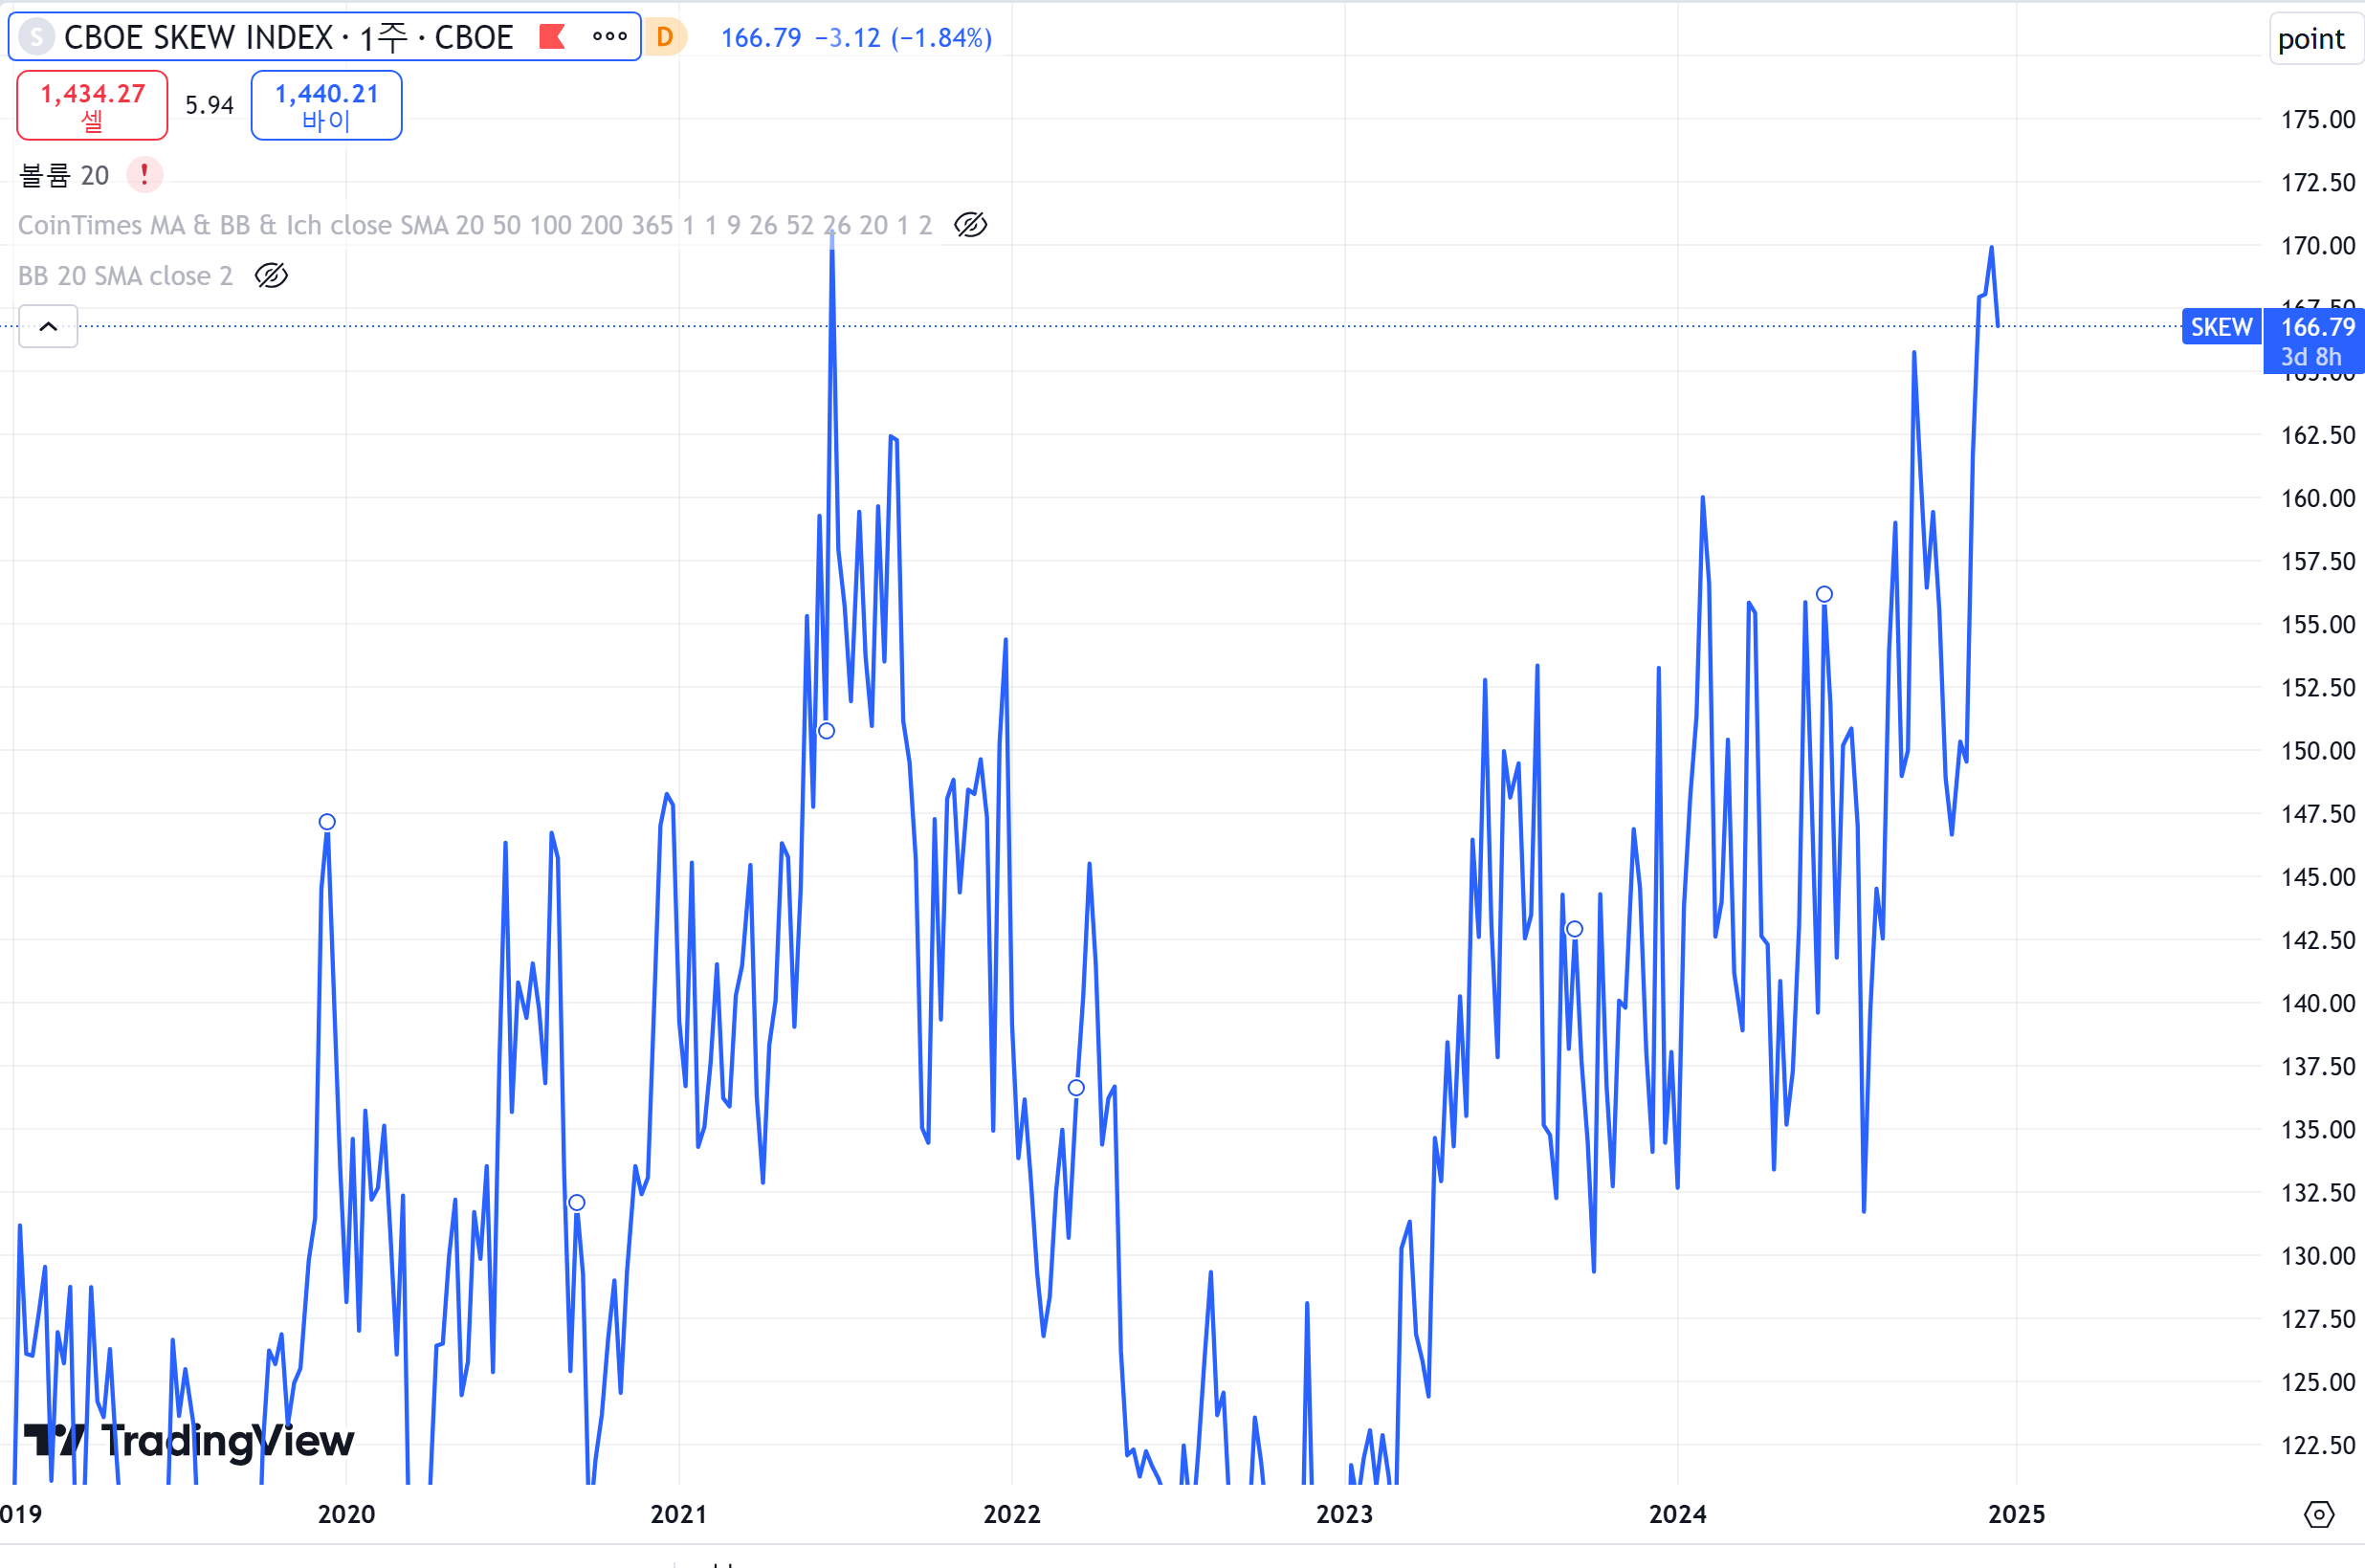This screenshot has height=1568, width=2365.
Task: Click the CBOE SKEW INDEX symbol title
Action: pyautogui.click(x=288, y=37)
